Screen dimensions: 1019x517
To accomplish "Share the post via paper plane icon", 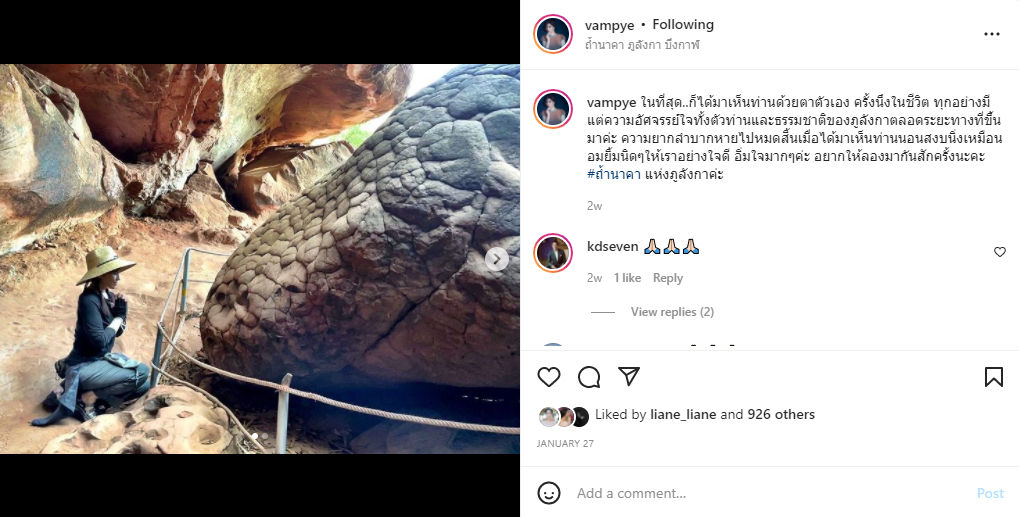I will (629, 377).
